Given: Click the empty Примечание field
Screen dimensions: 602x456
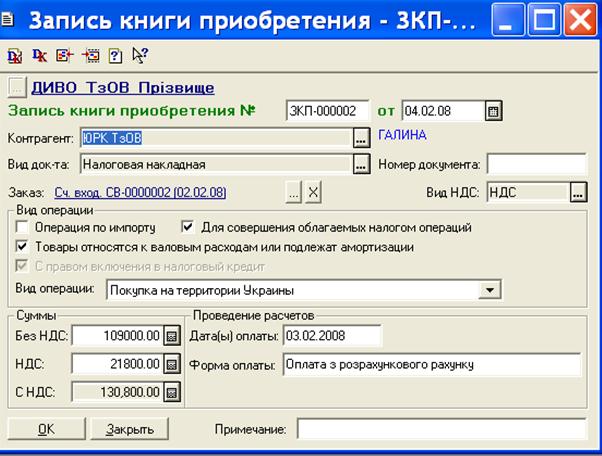Looking at the screenshot, I should [442, 429].
